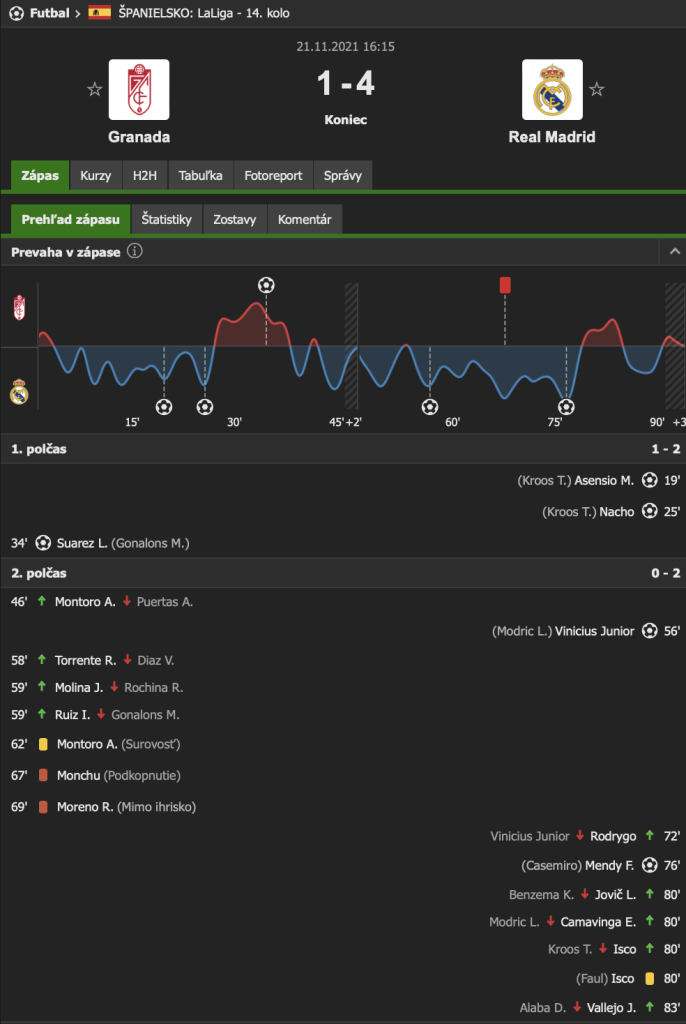
Task: Click the Futbal breadcrumb link
Action: tap(49, 13)
